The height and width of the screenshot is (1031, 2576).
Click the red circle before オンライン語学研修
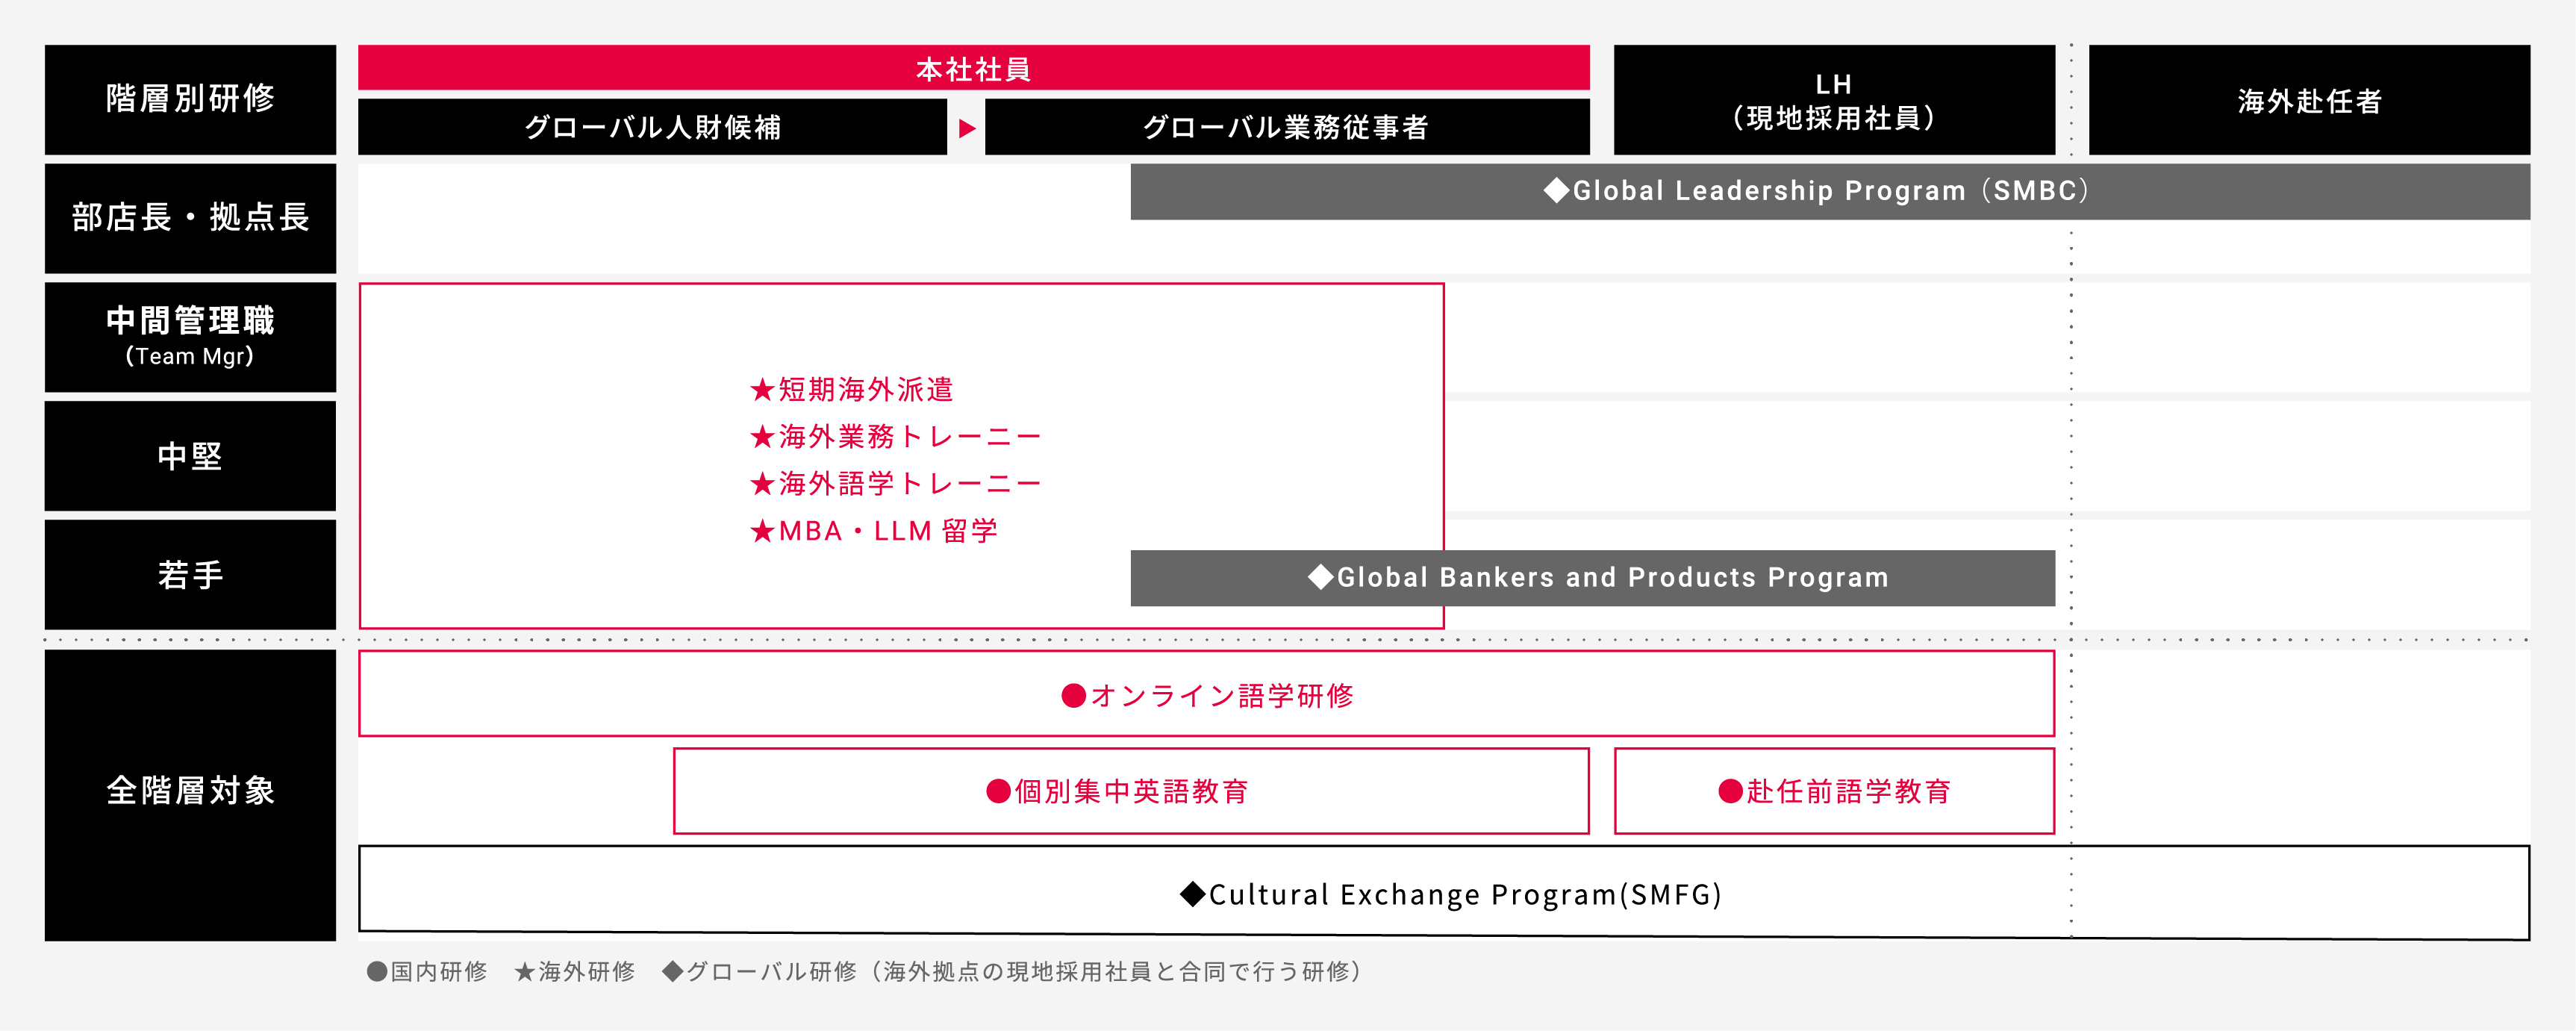point(1073,696)
